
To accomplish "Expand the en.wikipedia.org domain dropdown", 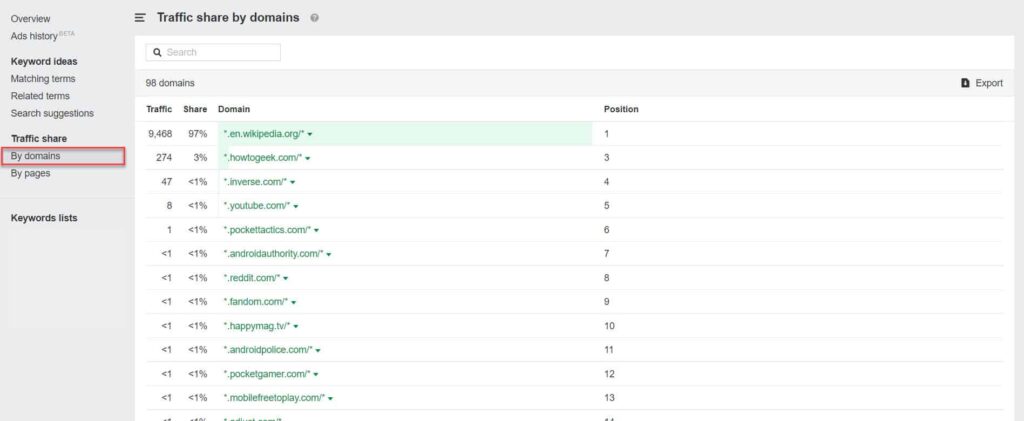I will [x=311, y=134].
